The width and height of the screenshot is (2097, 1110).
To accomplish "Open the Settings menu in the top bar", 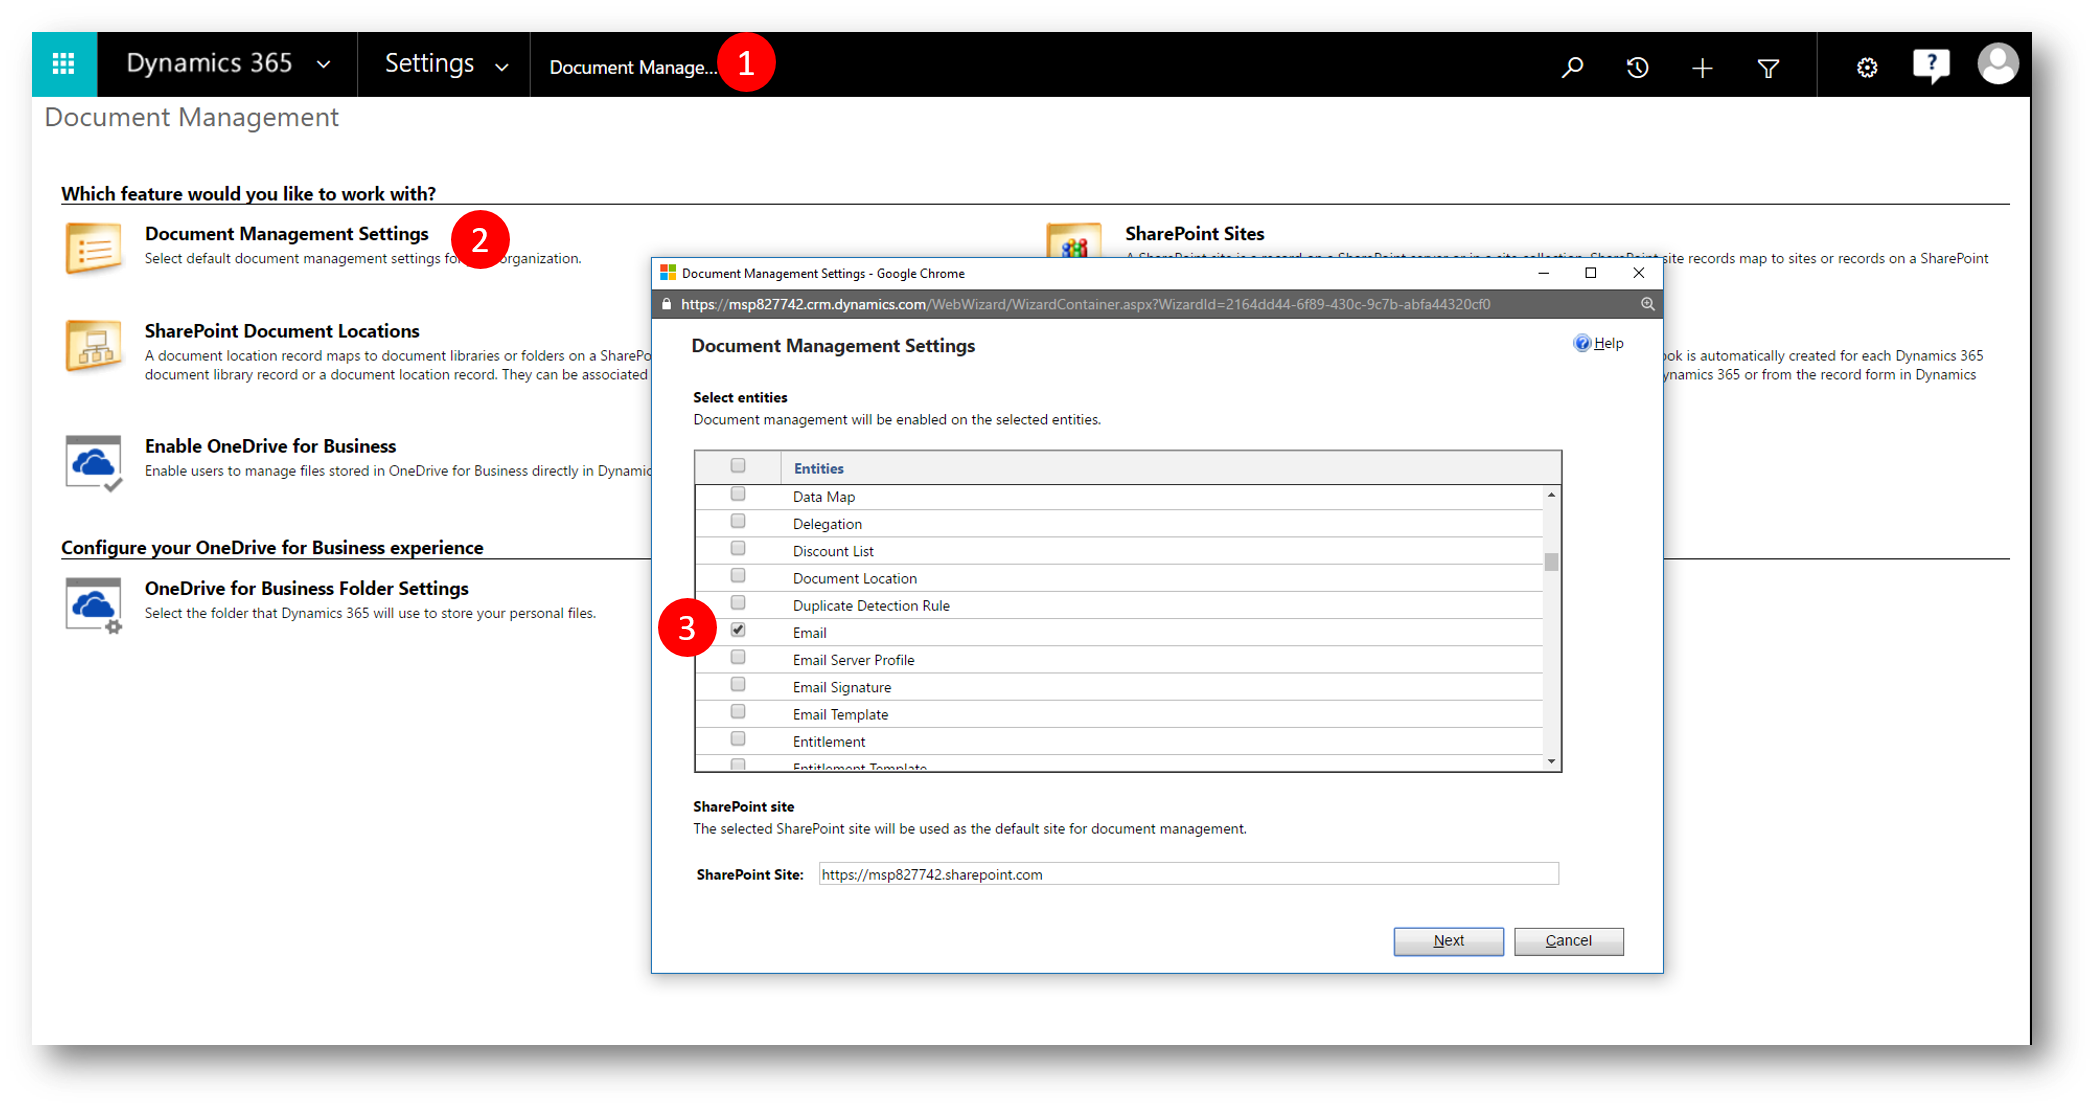I will [x=429, y=63].
